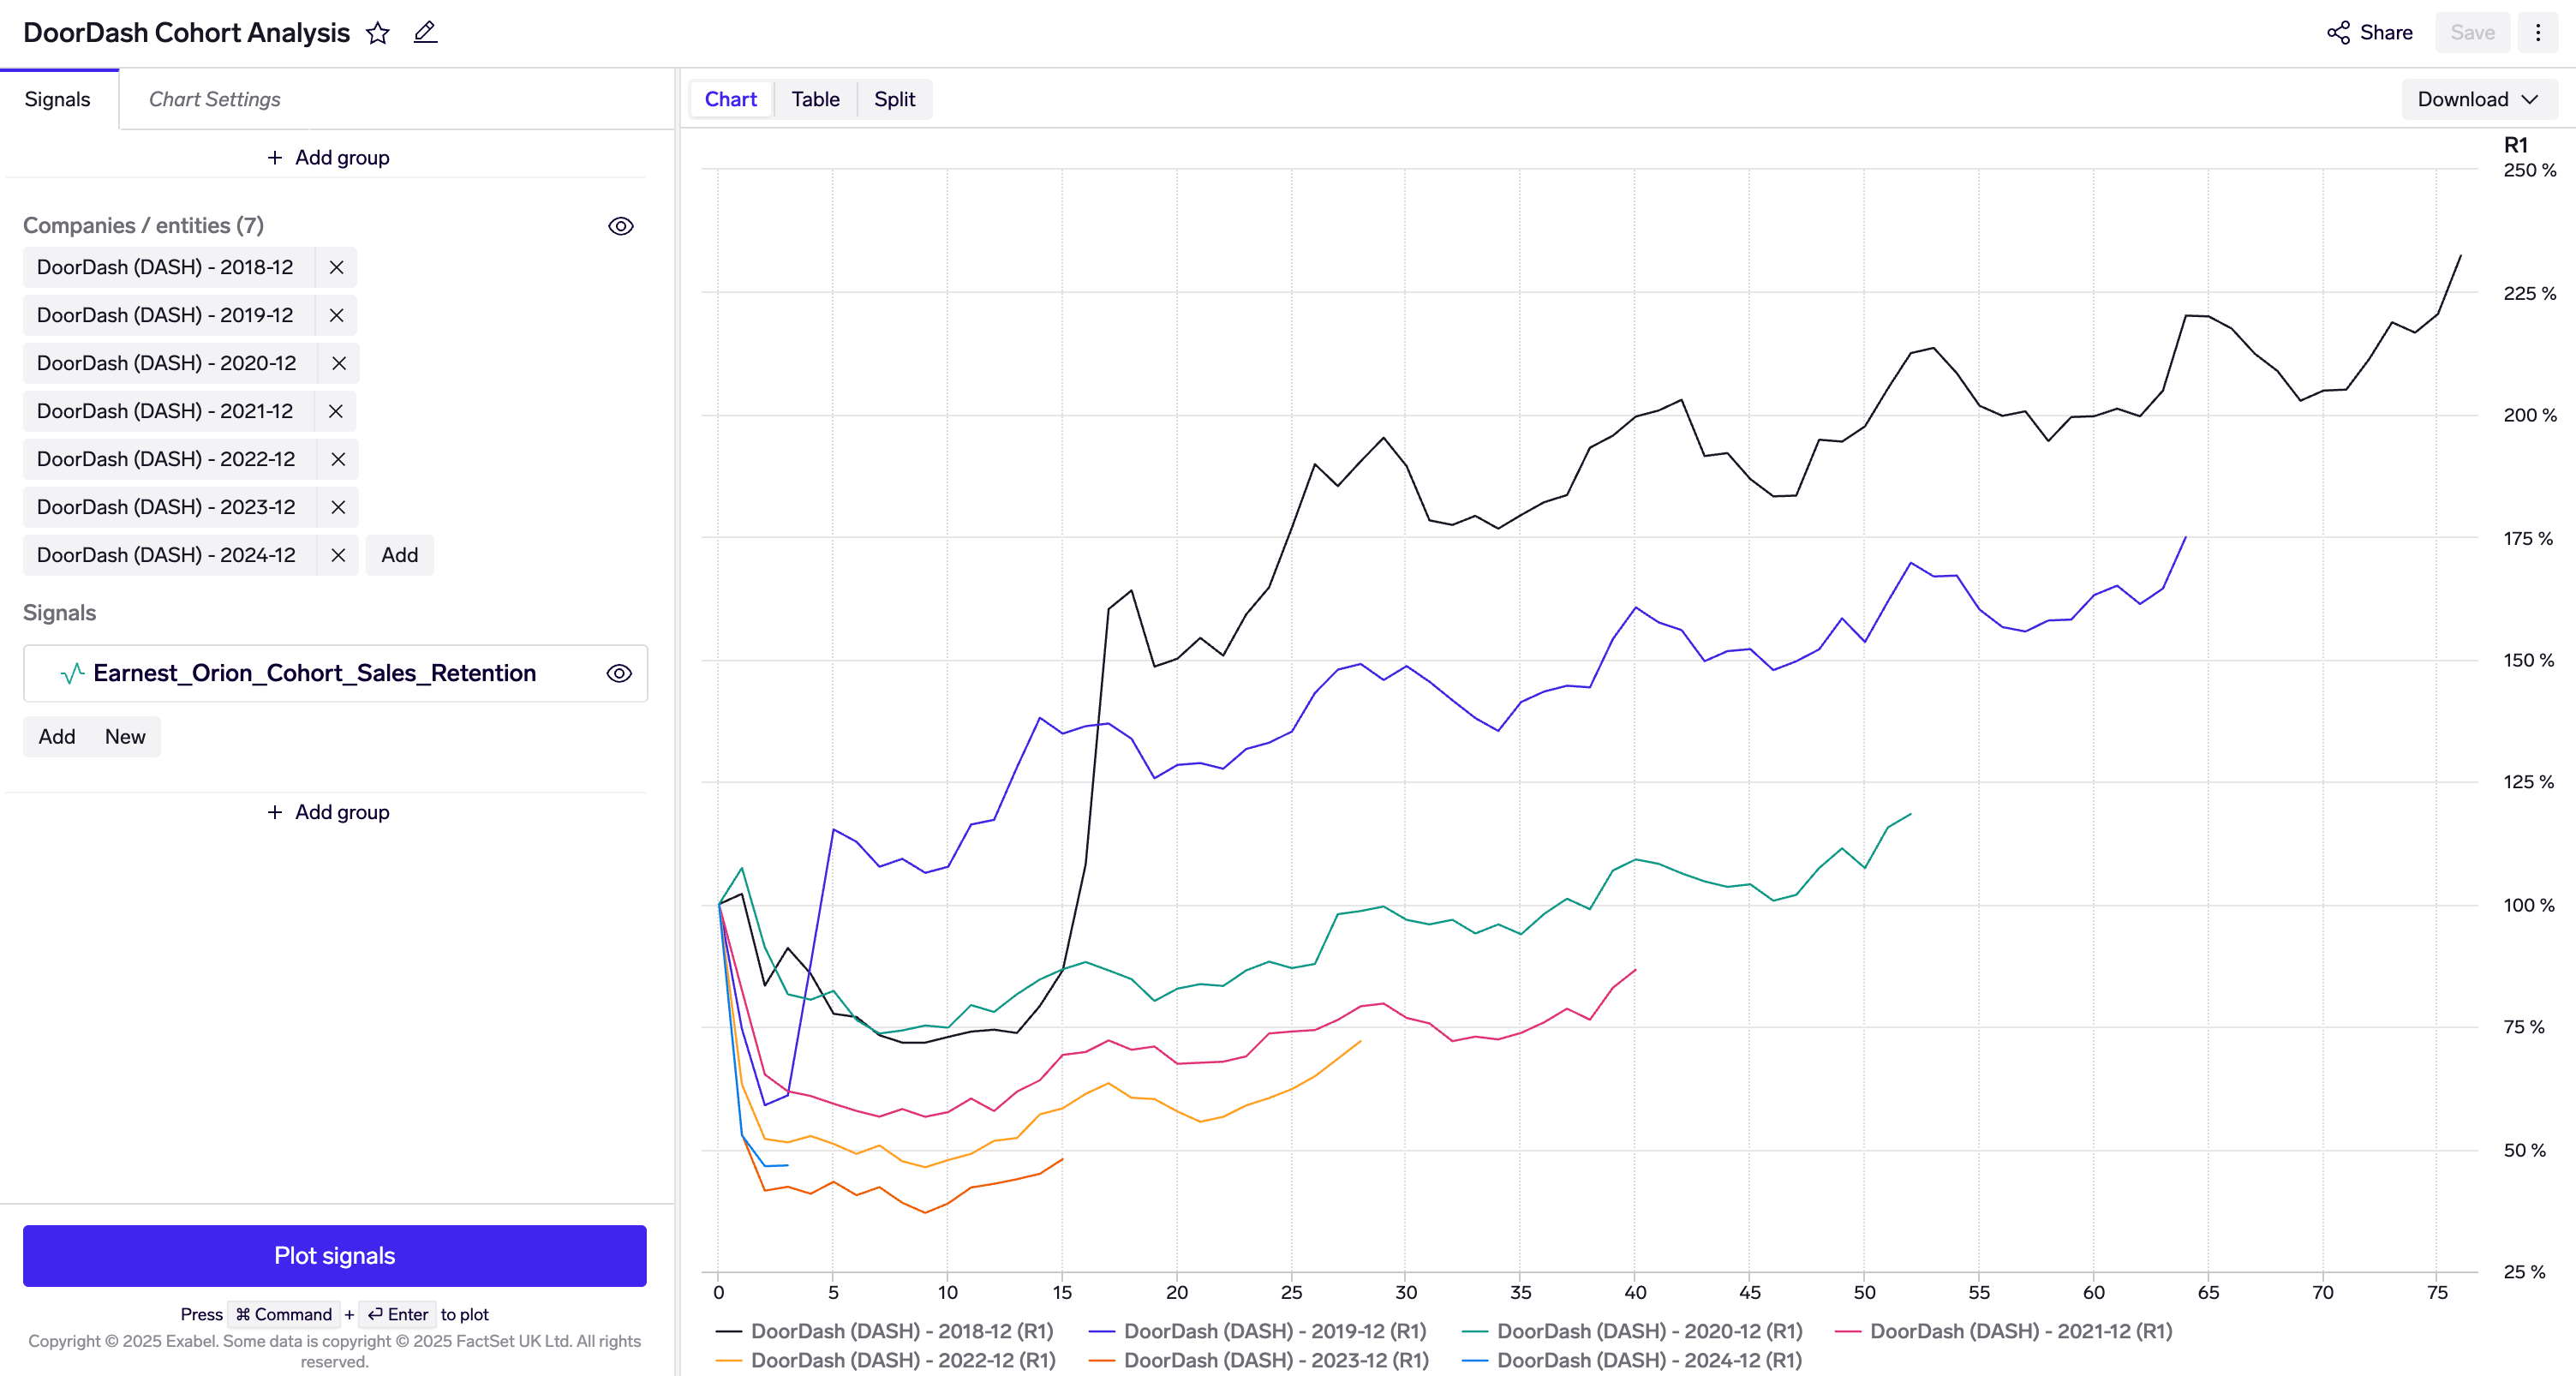This screenshot has width=2576, height=1376.
Task: Remove DoorDash (DASH) - 2021-12 entity
Action: pyautogui.click(x=336, y=411)
